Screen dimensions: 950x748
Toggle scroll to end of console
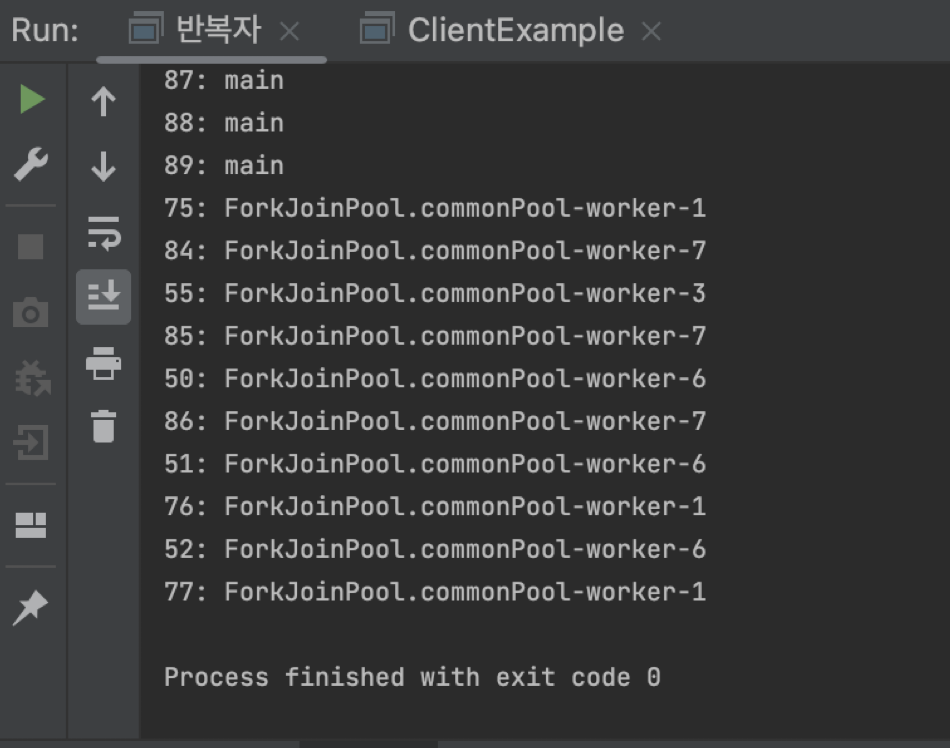pos(104,297)
